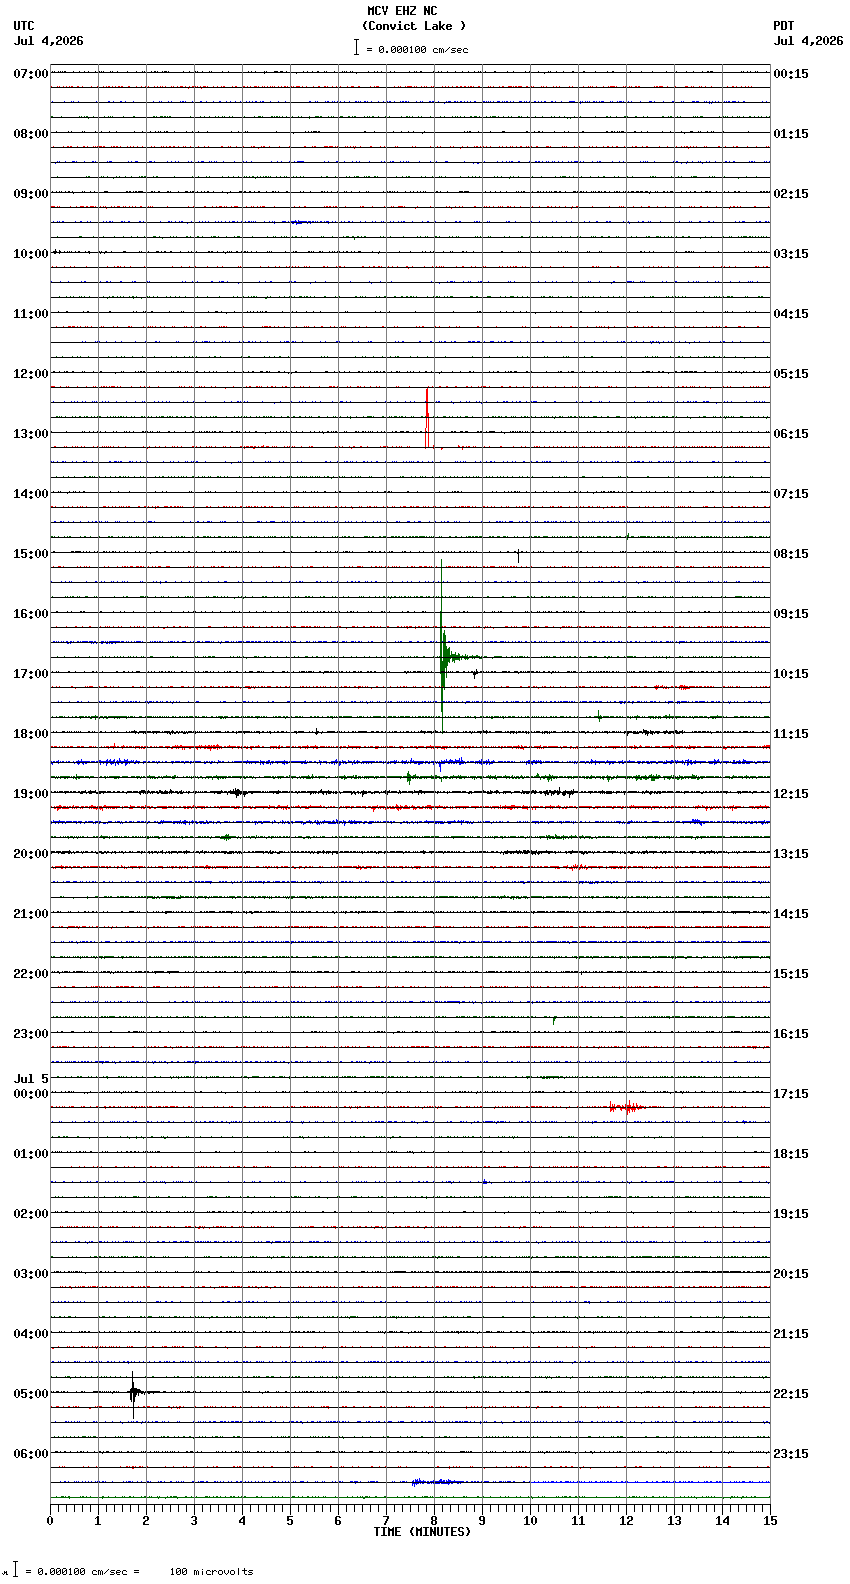Click the 19:00 UTC row label

click(x=31, y=794)
